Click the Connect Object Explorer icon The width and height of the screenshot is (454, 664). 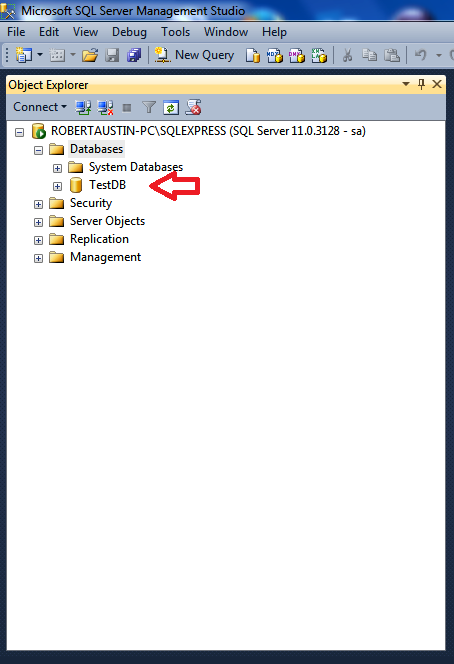83,108
